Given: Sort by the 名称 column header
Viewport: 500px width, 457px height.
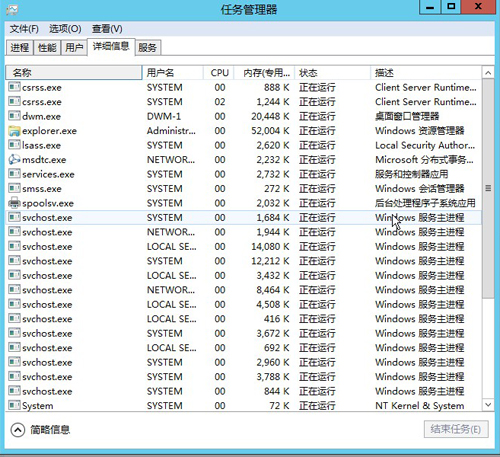Looking at the screenshot, I should [x=74, y=73].
